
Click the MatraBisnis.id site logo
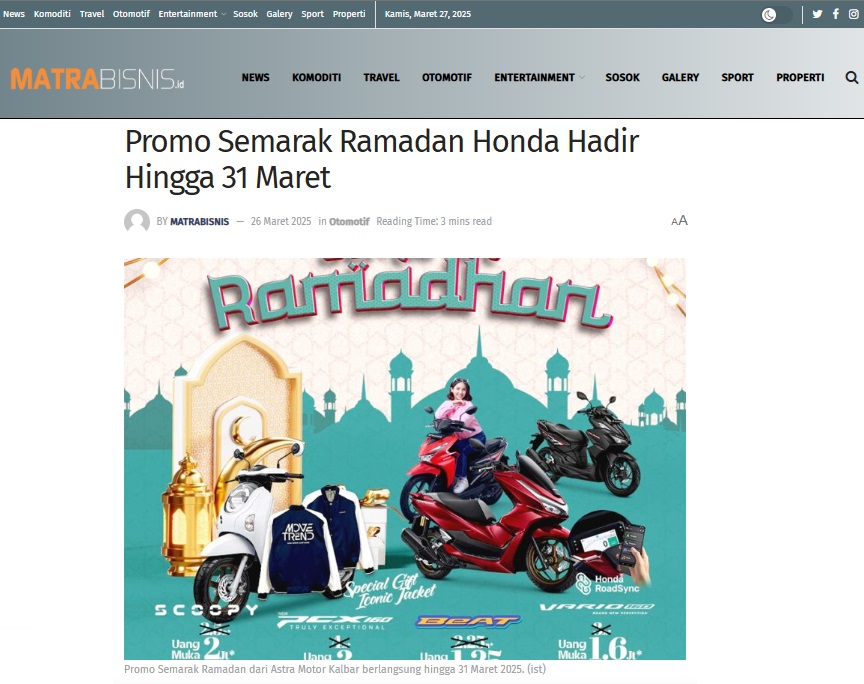coord(97,79)
